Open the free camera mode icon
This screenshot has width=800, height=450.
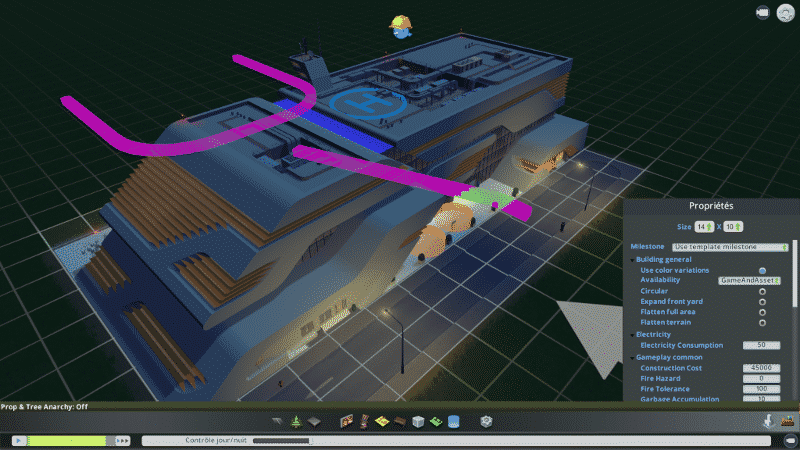[x=763, y=13]
